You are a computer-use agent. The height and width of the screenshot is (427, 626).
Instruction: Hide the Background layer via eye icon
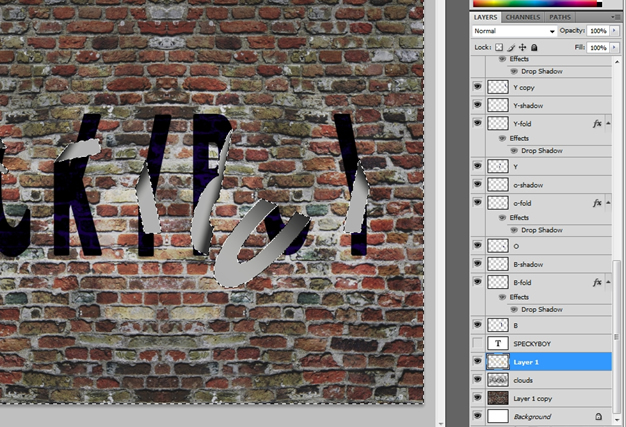477,416
